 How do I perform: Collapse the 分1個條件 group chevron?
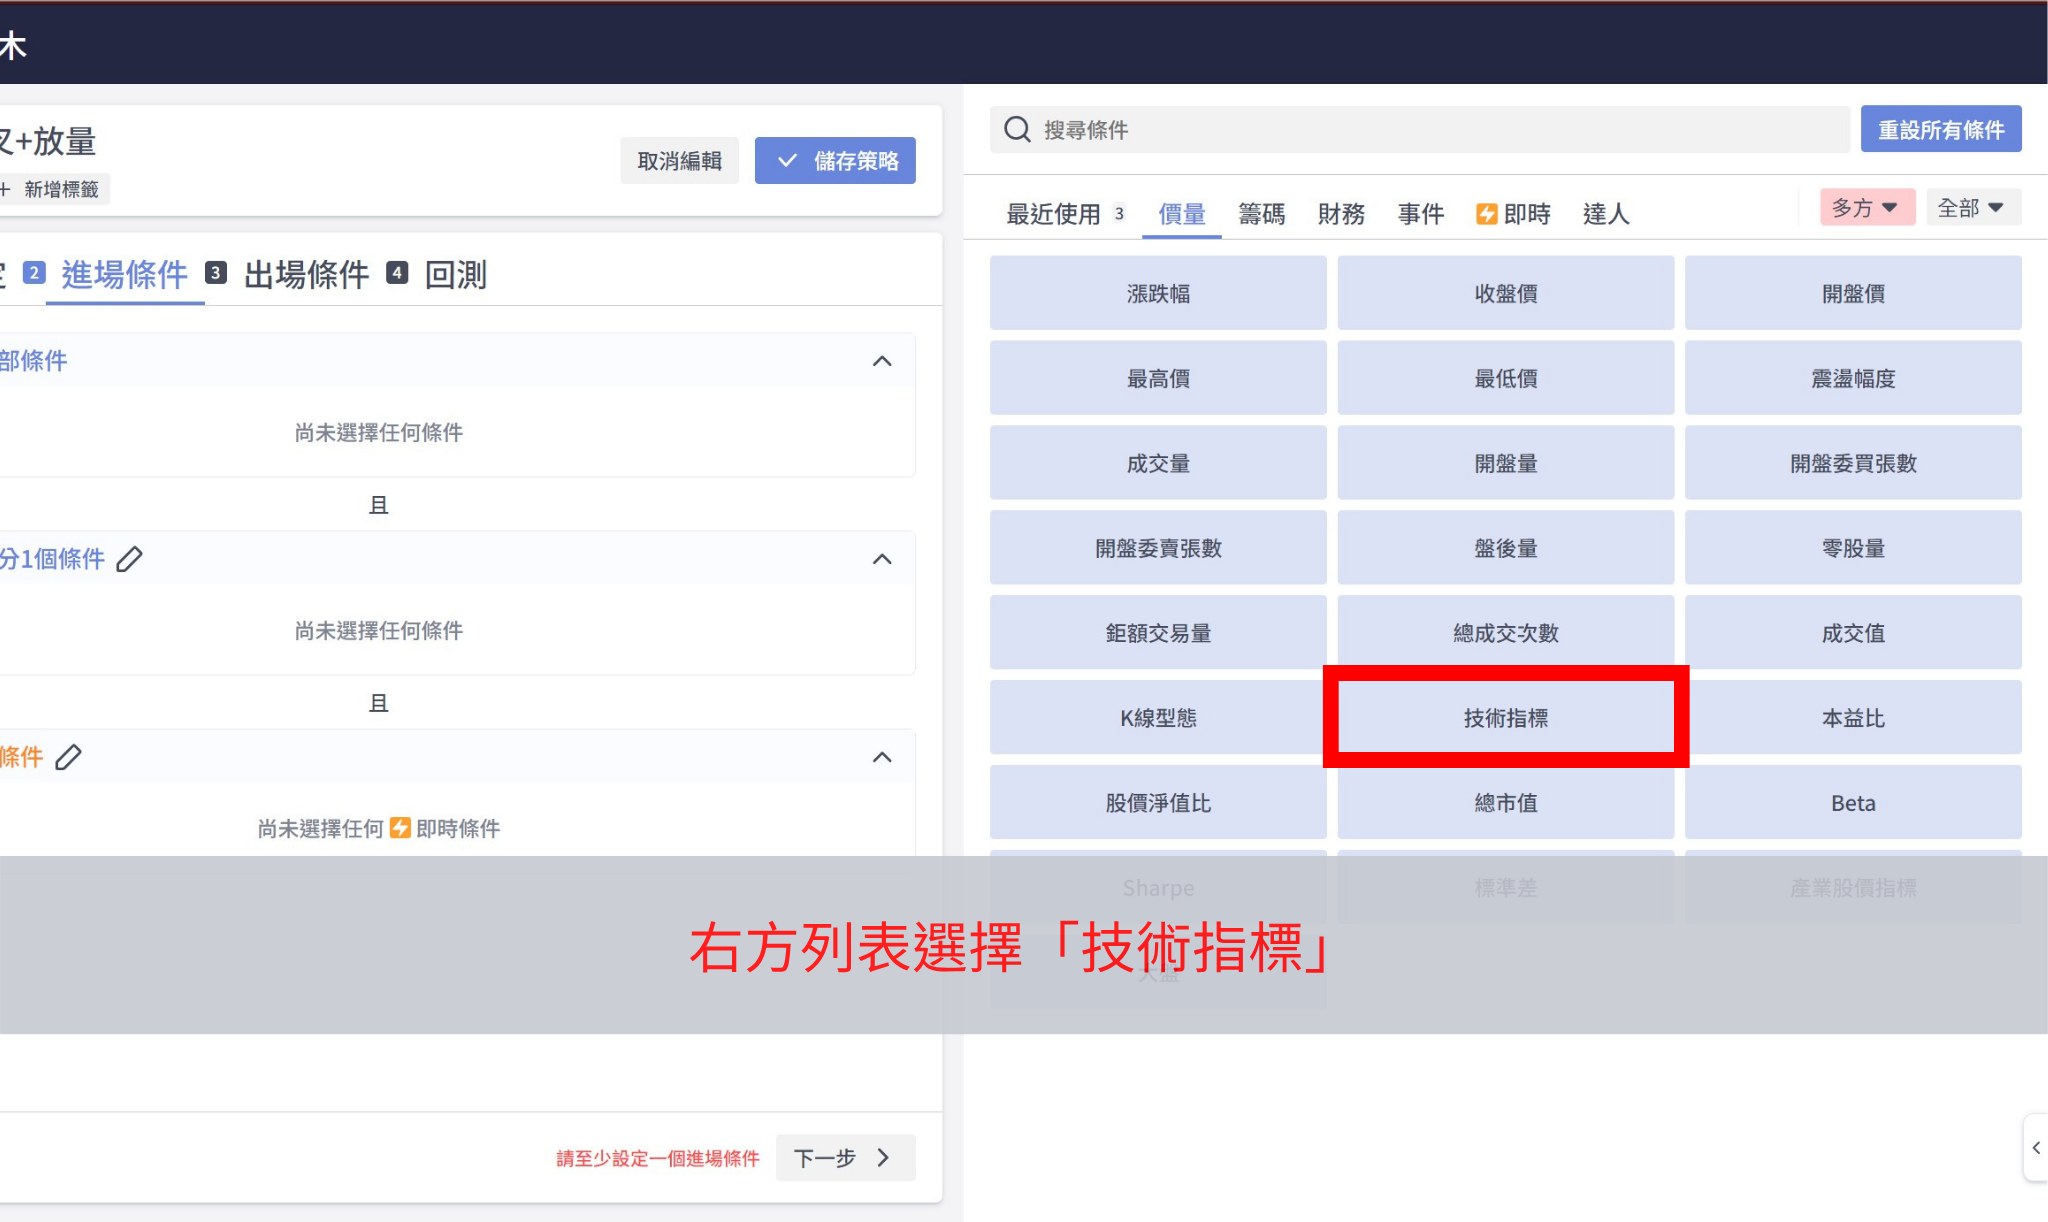click(881, 559)
